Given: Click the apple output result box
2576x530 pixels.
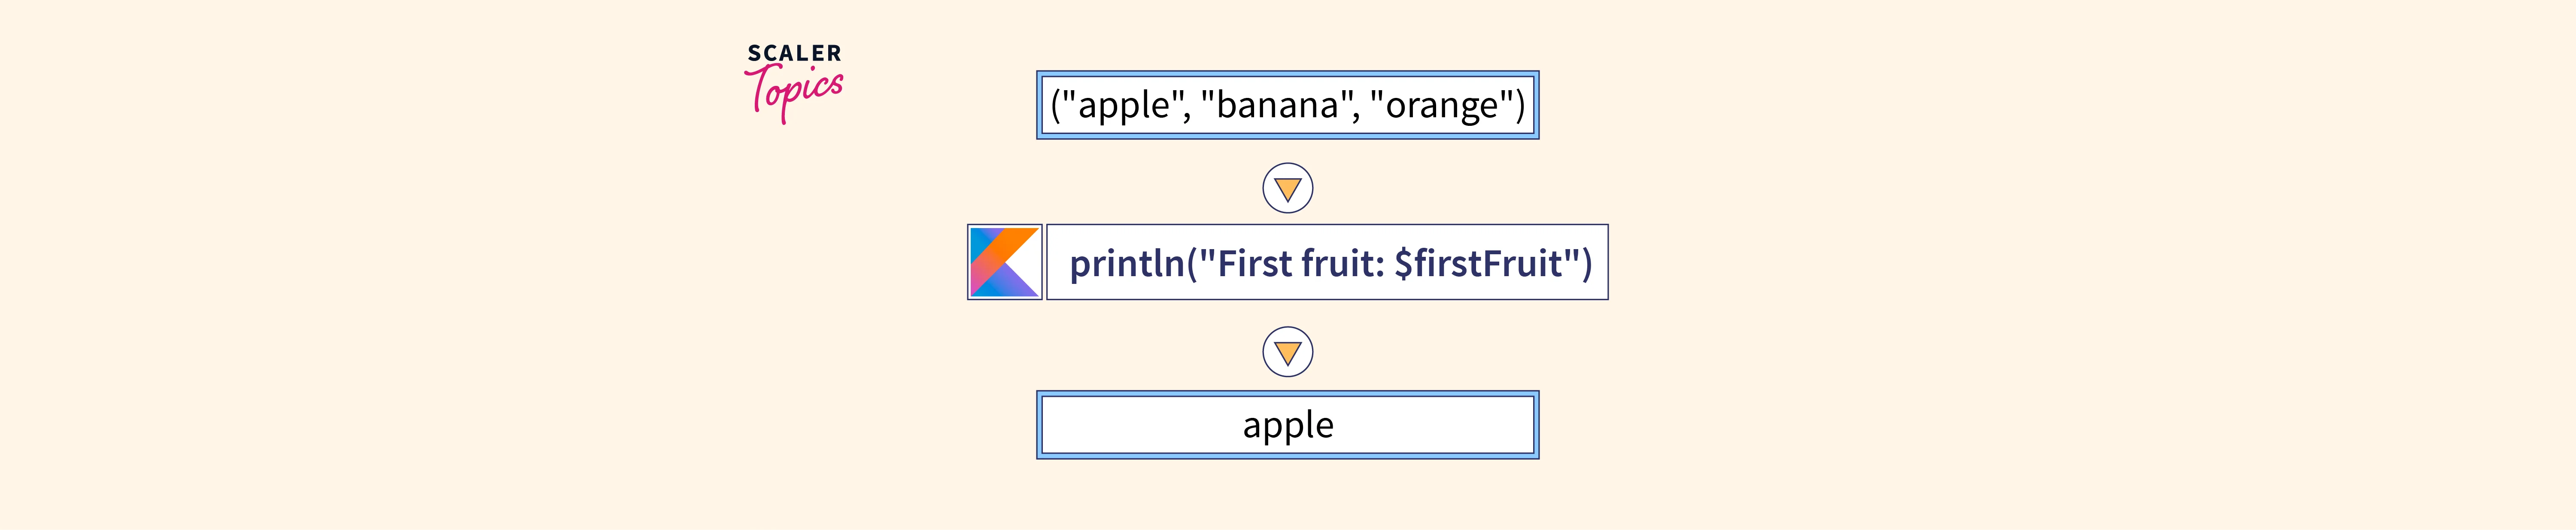Looking at the screenshot, I should 1287,425.
